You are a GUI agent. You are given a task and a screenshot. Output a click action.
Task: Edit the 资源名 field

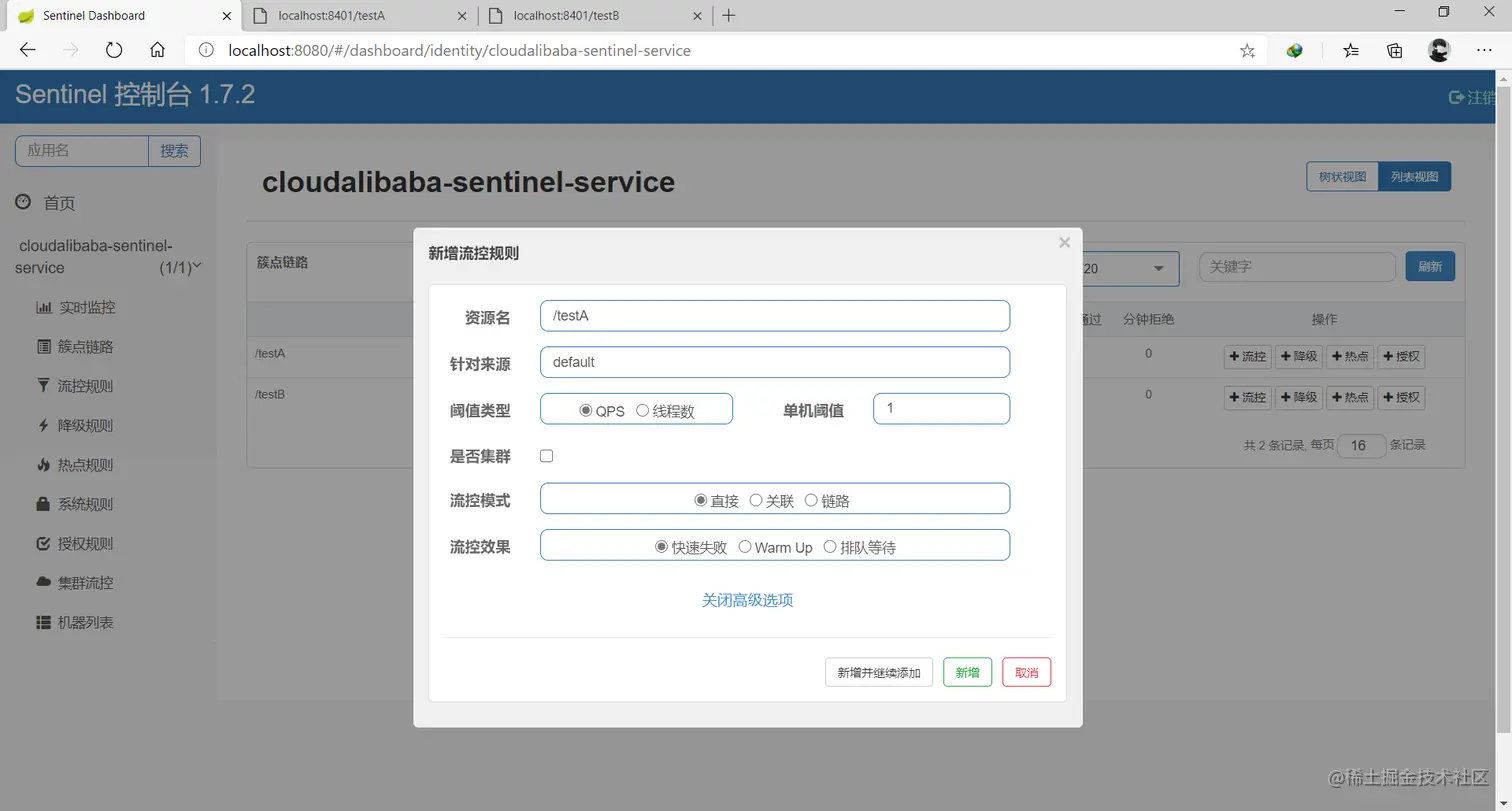coord(775,316)
